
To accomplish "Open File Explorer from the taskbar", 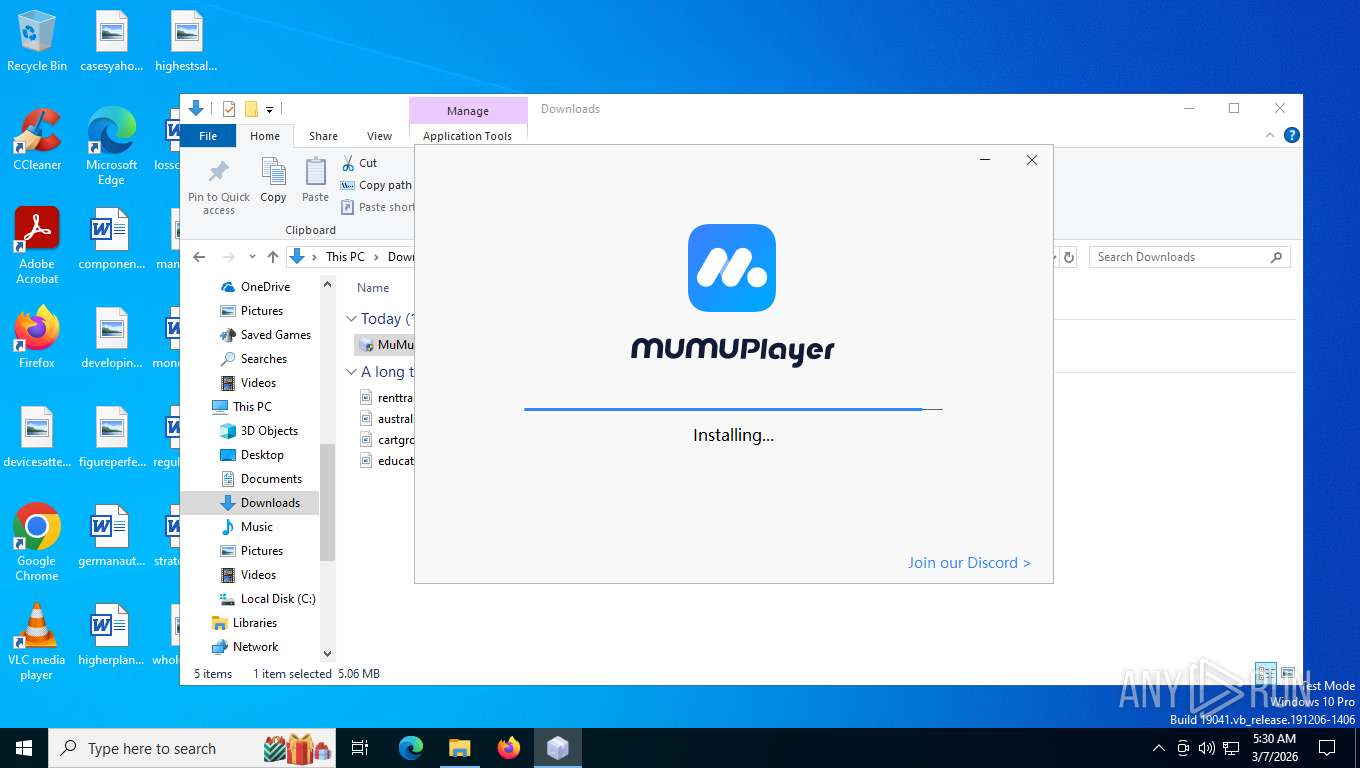I will coord(460,748).
